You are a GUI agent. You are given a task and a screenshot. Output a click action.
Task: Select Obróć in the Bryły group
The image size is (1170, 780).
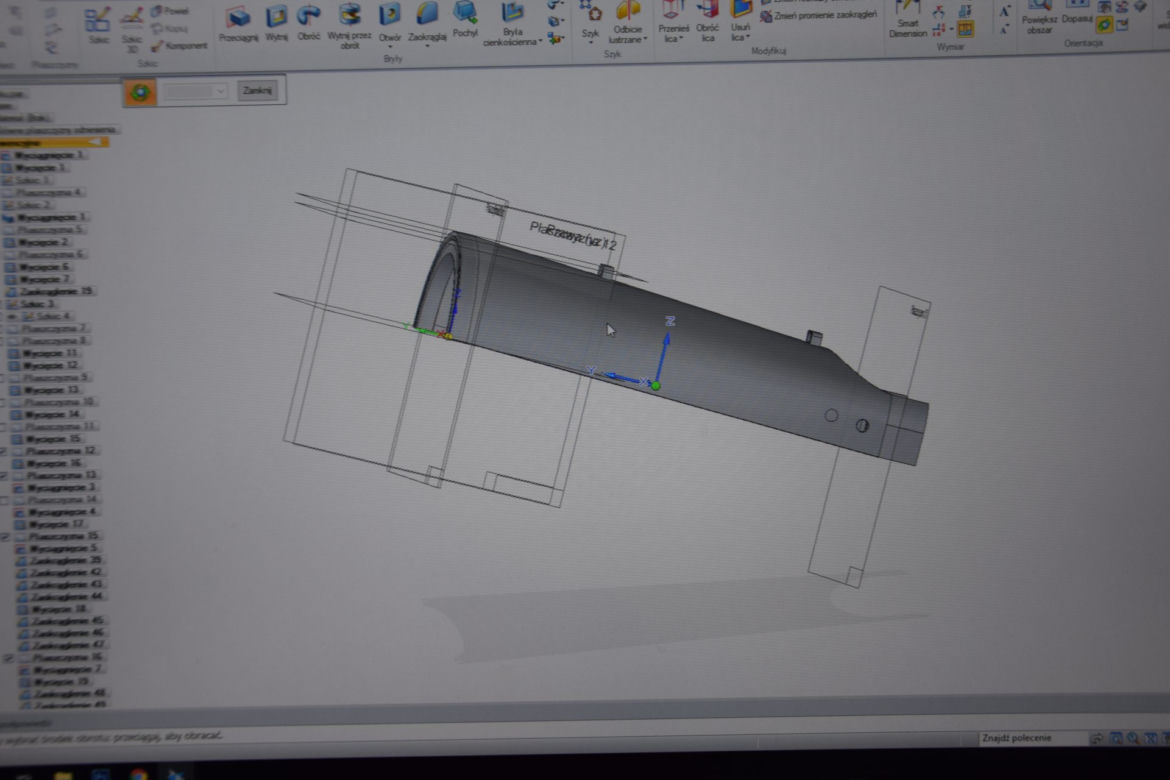[308, 22]
